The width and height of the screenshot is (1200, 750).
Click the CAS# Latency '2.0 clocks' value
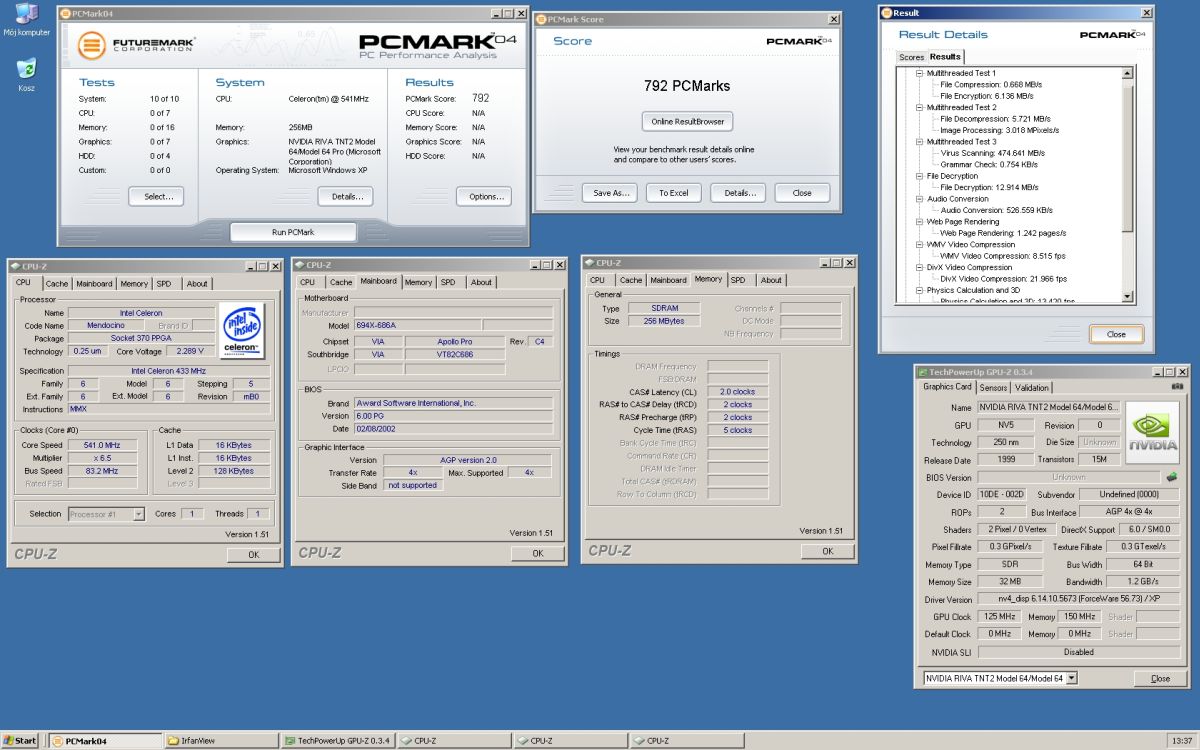coord(738,392)
